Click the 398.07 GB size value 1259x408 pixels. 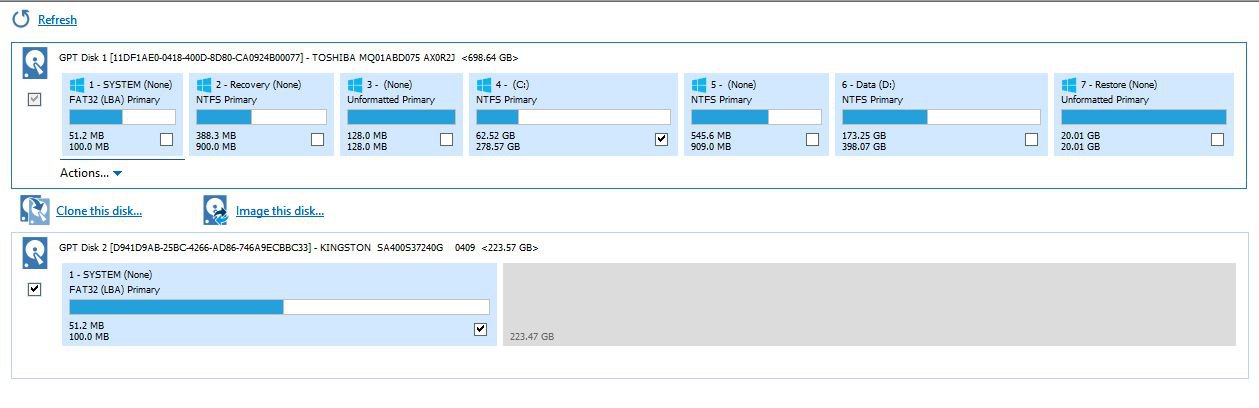click(864, 147)
